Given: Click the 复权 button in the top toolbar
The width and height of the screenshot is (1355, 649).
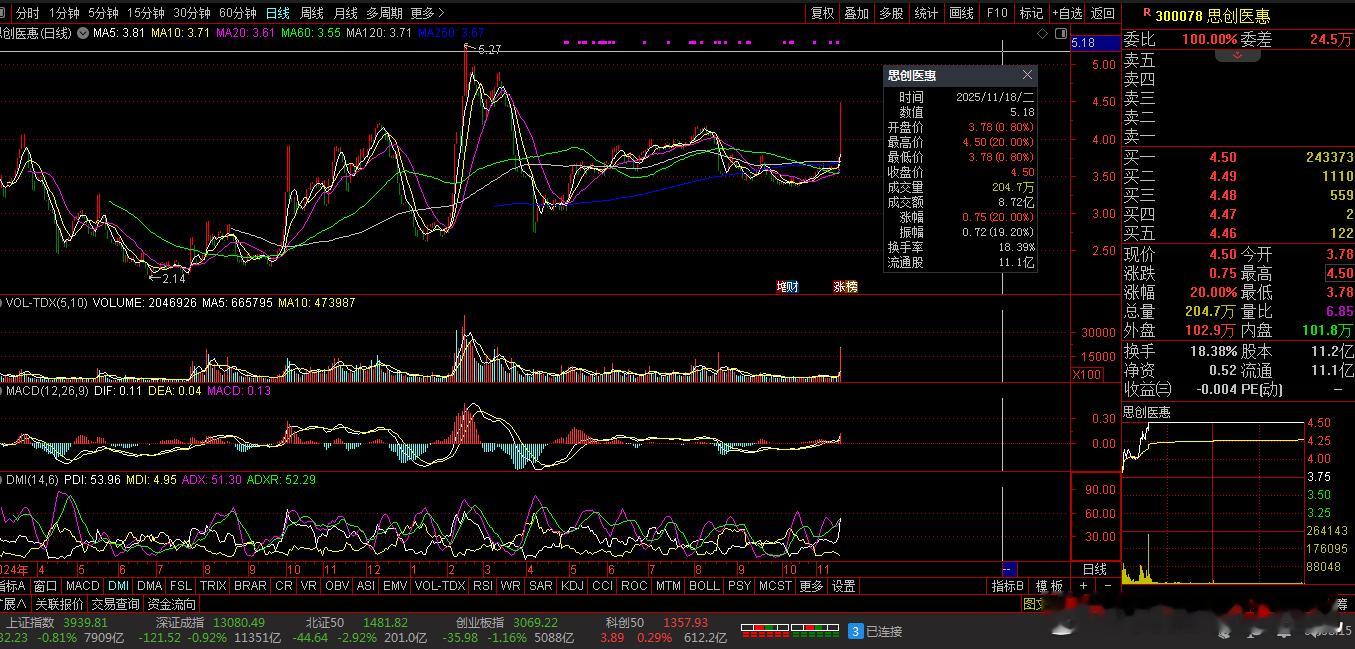Looking at the screenshot, I should pyautogui.click(x=822, y=13).
